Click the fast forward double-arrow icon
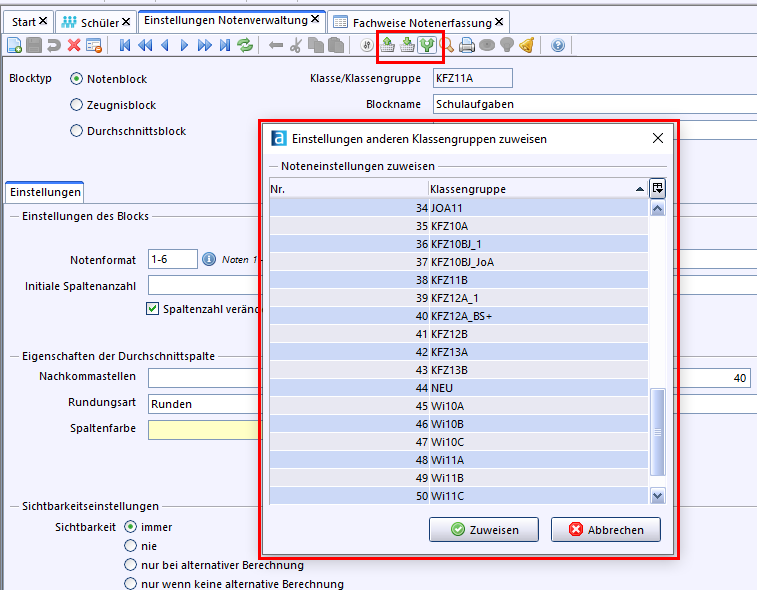This screenshot has height=590, width=757. [x=205, y=45]
